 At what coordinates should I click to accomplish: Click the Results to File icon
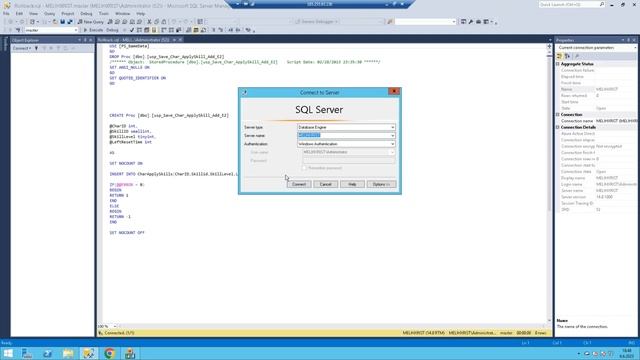[x=203, y=30]
